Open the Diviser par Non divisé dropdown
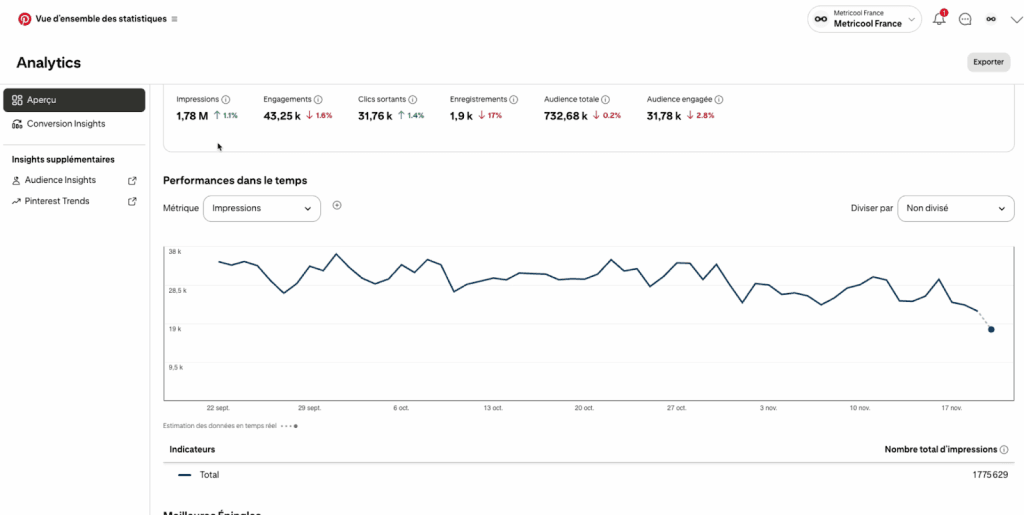This screenshot has height=515, width=1024. click(x=955, y=208)
